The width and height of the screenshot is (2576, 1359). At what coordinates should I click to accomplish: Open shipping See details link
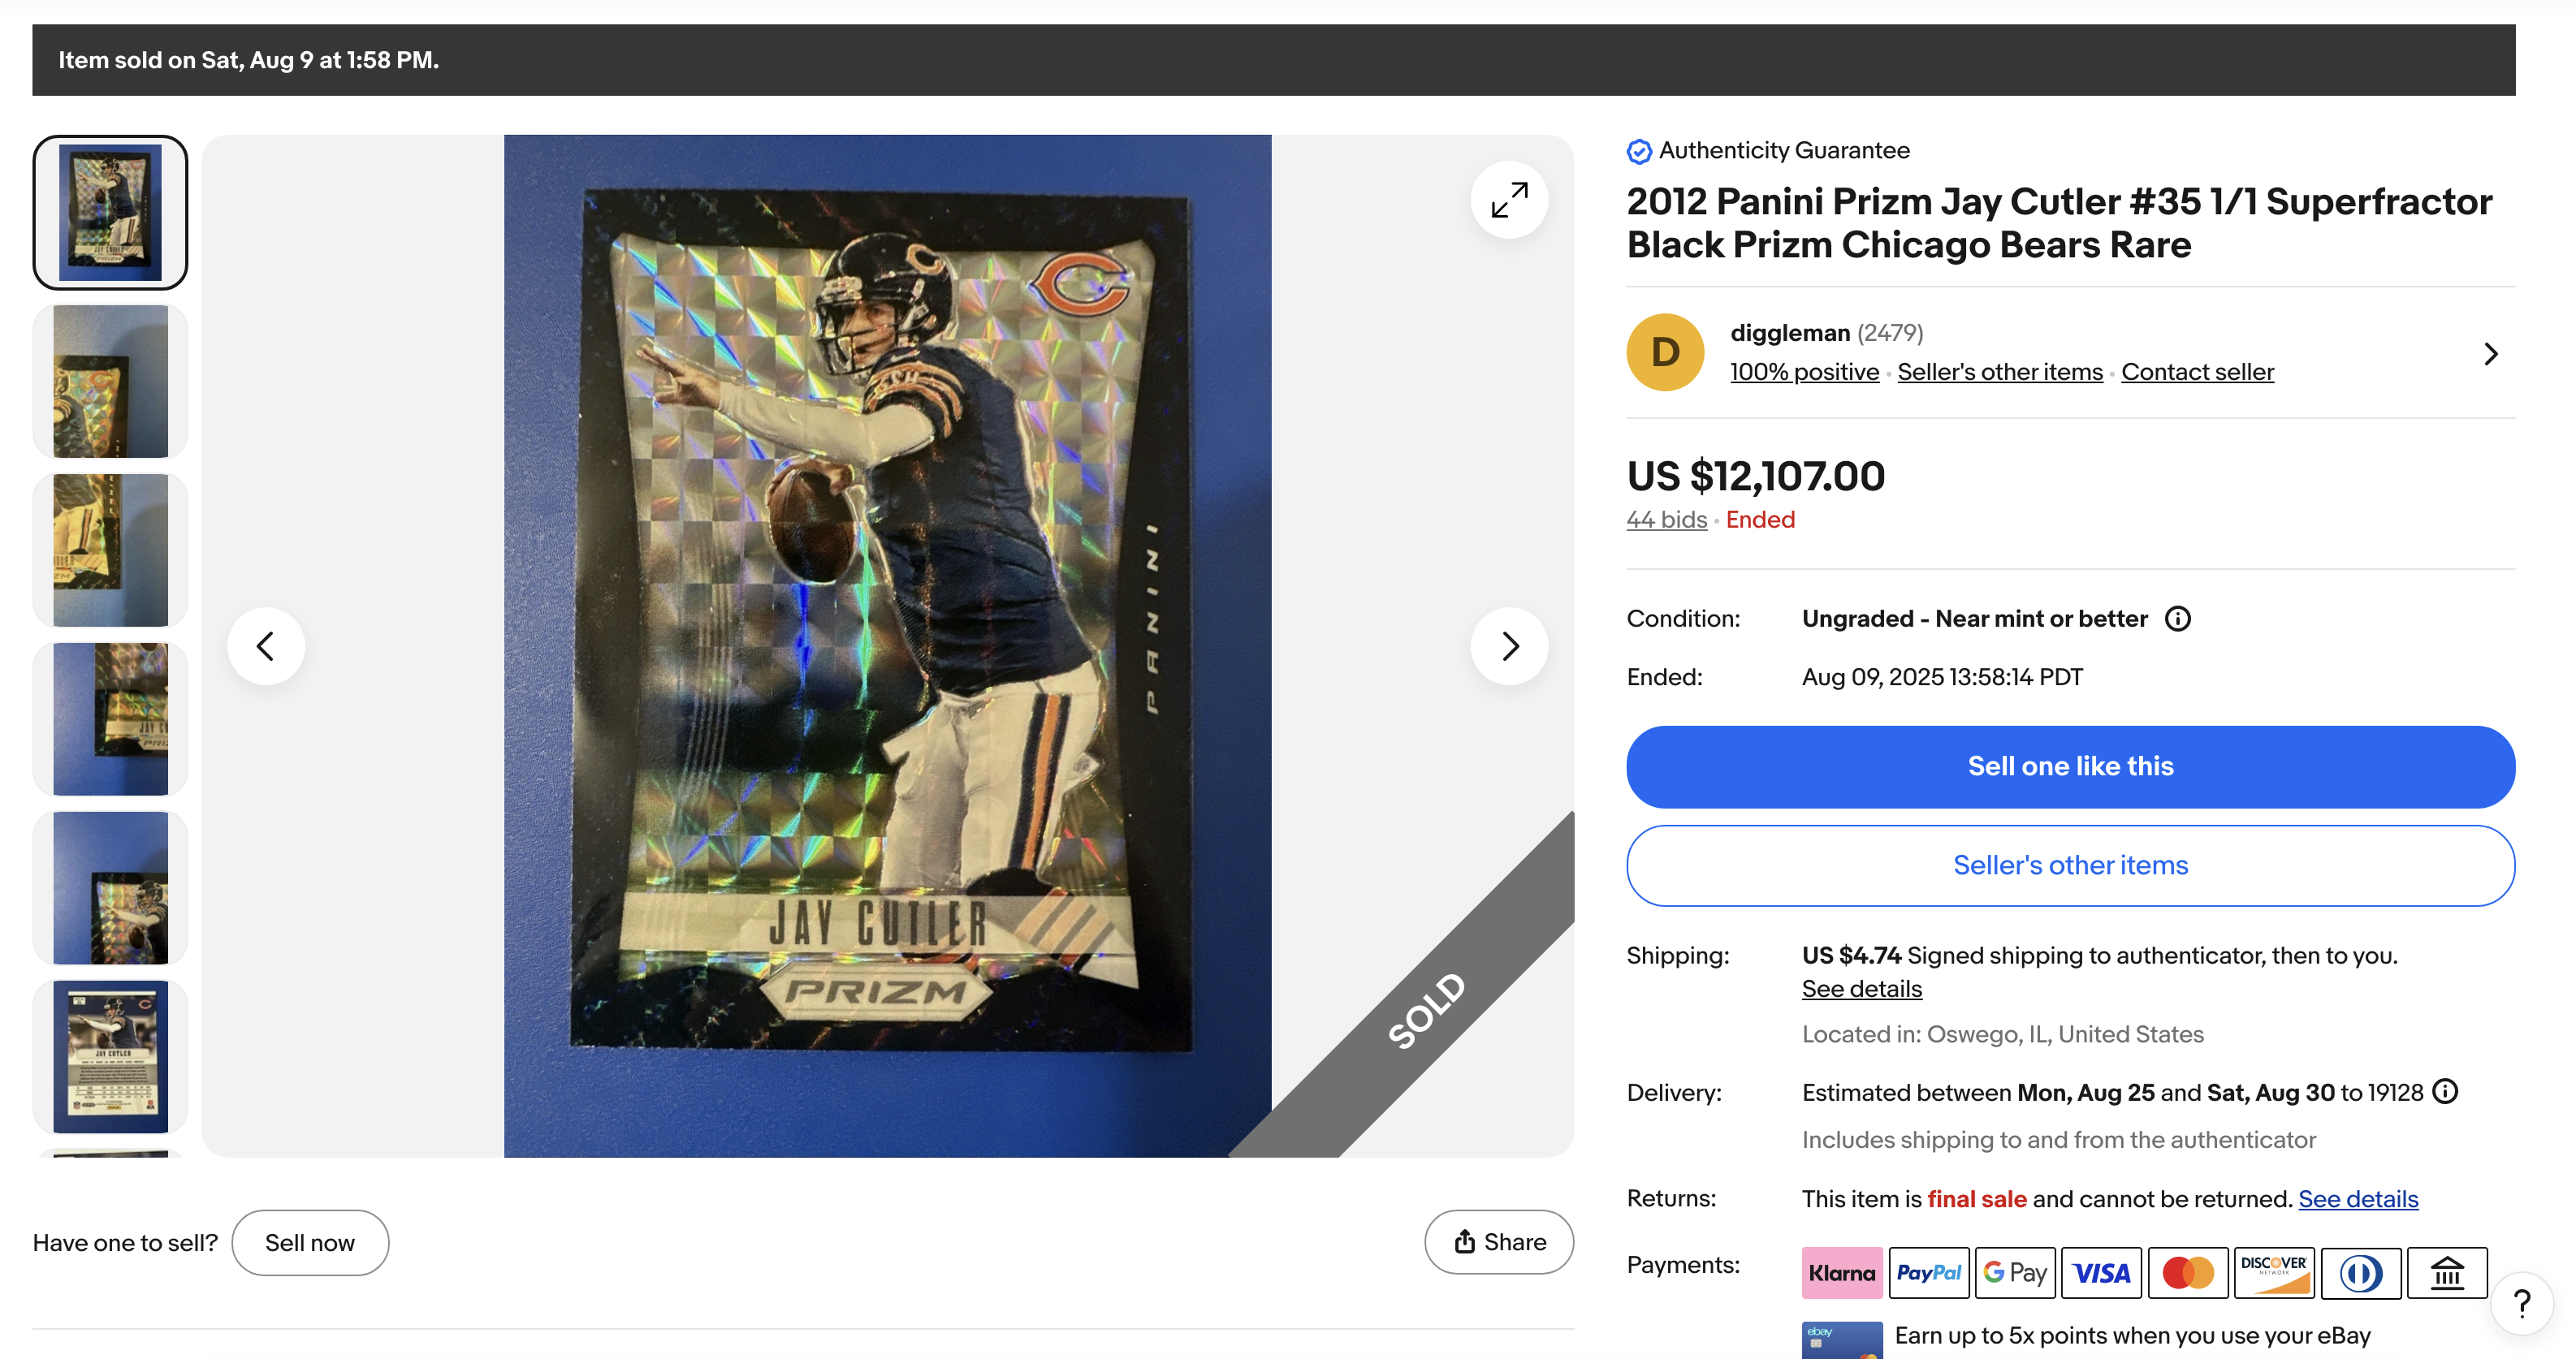pyautogui.click(x=1861, y=989)
